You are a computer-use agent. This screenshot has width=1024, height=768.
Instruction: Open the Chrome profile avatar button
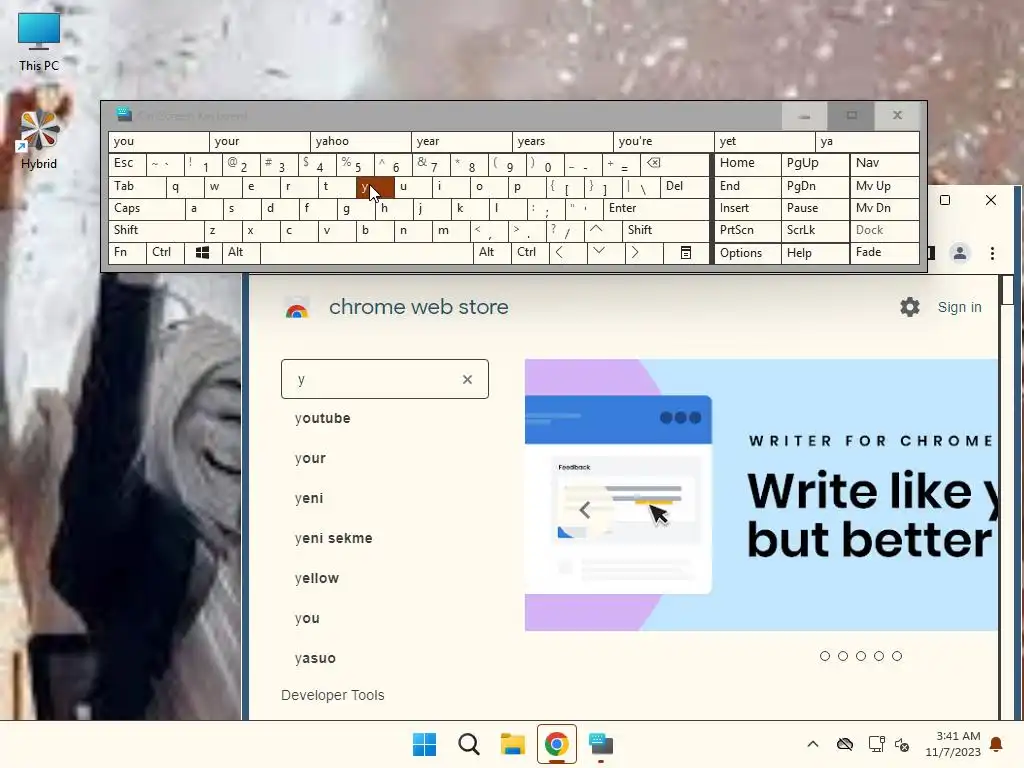pyautogui.click(x=959, y=253)
